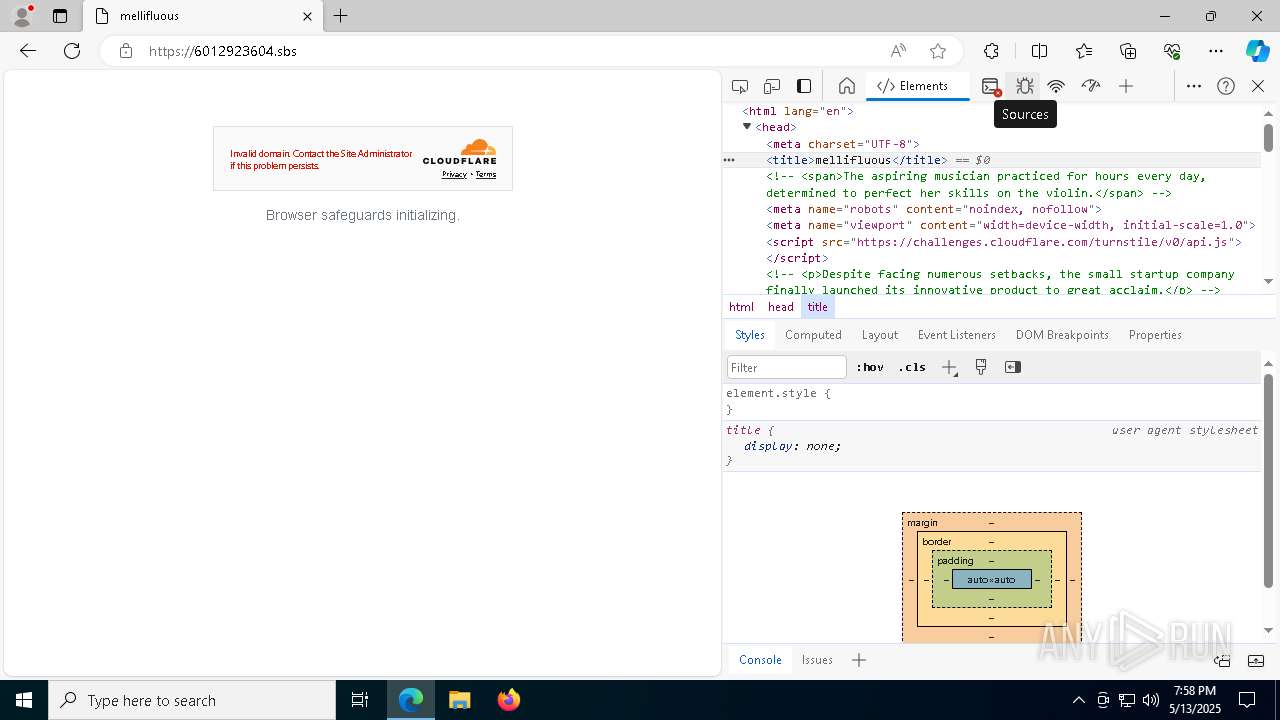Click the ellipsis beside the title node
1280x720 pixels.
[729, 160]
